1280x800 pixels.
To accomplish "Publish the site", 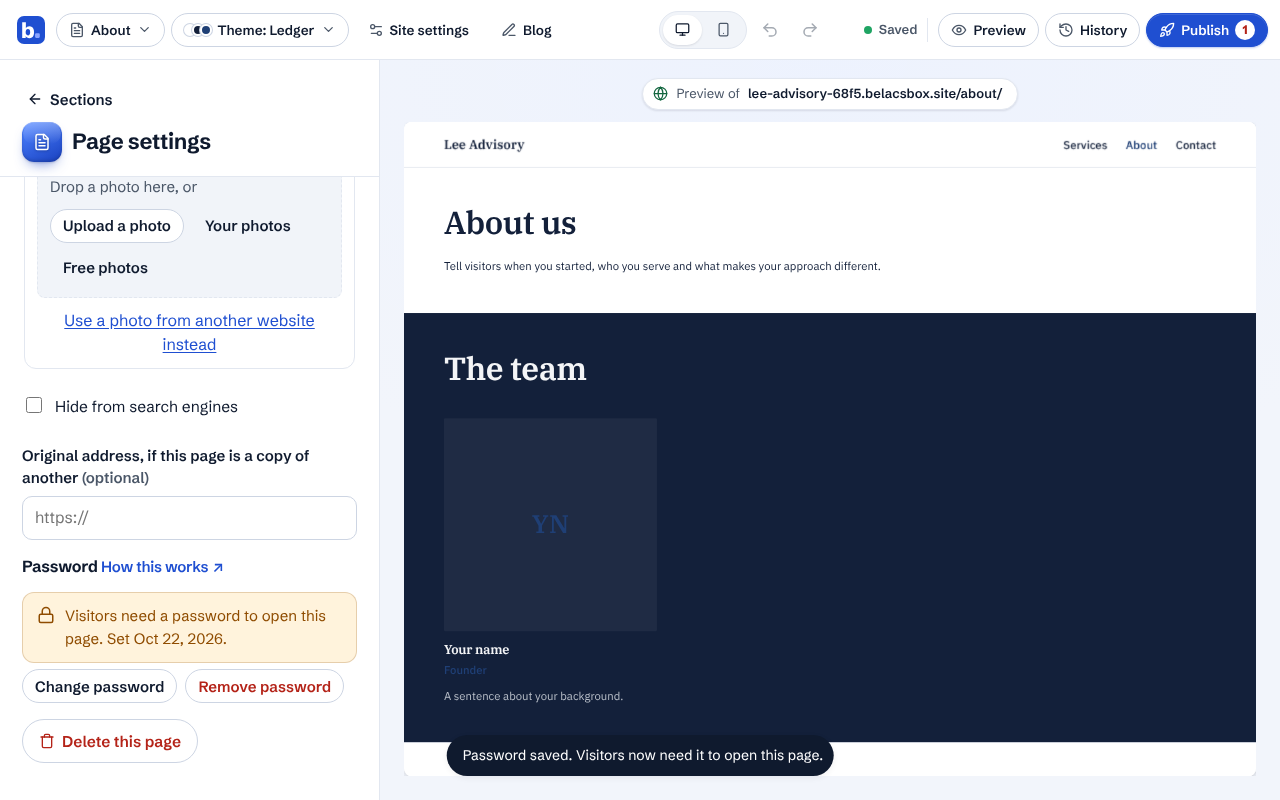I will [x=1206, y=30].
